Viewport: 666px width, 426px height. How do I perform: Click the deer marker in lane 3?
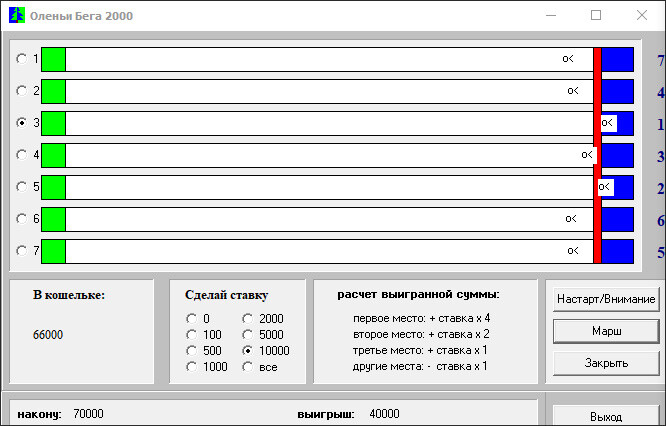pos(608,123)
